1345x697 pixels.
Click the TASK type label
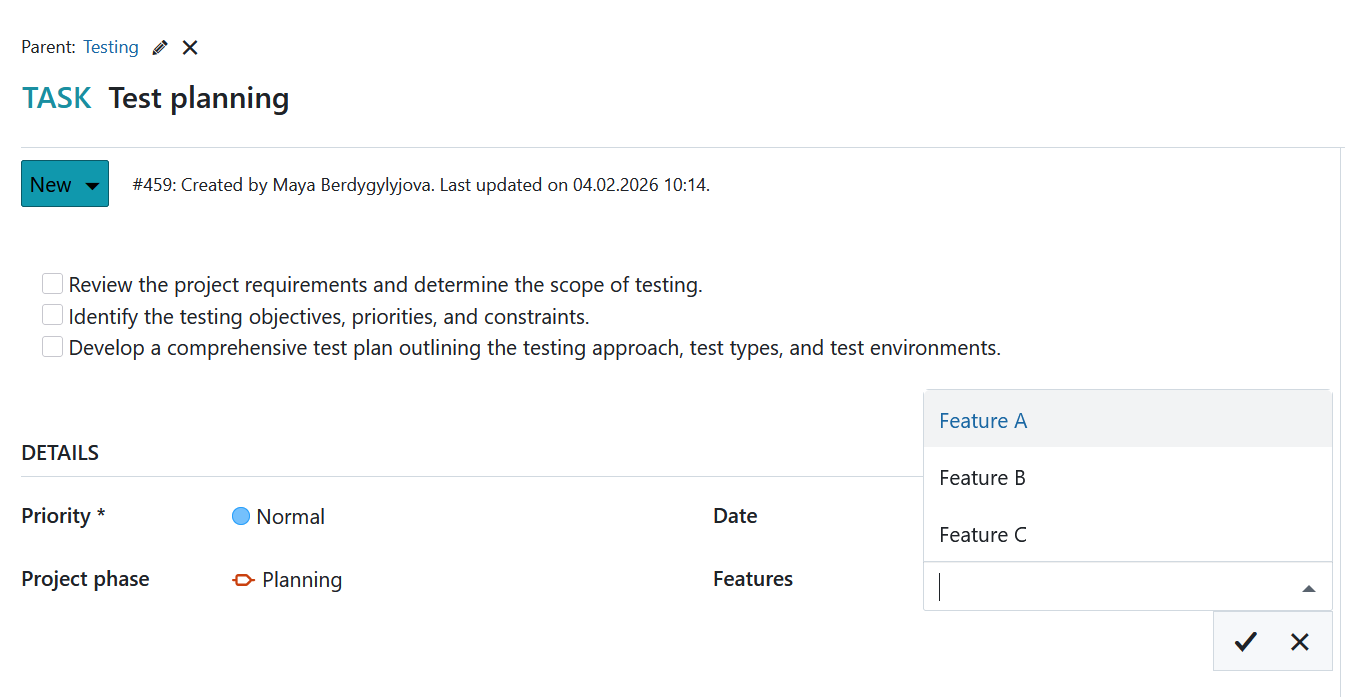pyautogui.click(x=56, y=97)
